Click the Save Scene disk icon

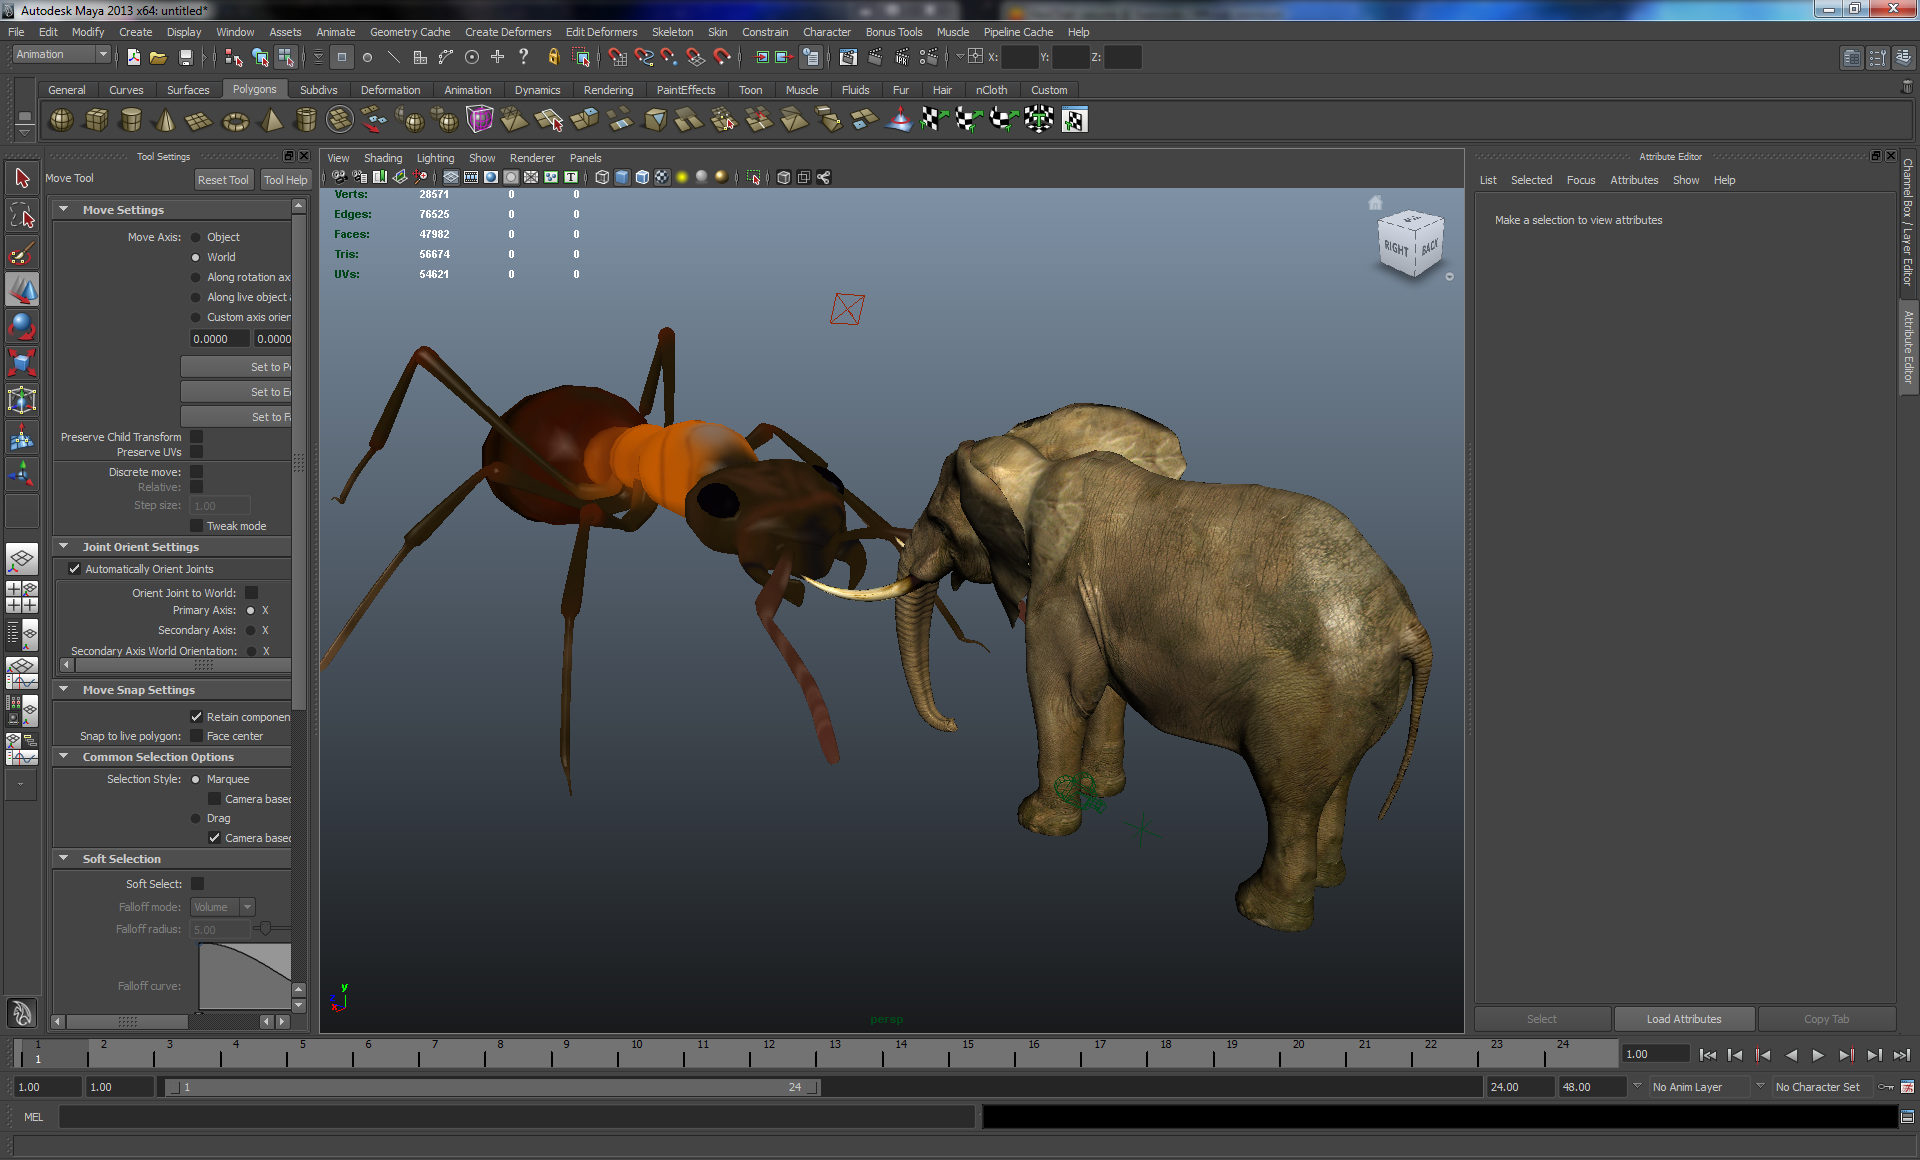(x=185, y=57)
